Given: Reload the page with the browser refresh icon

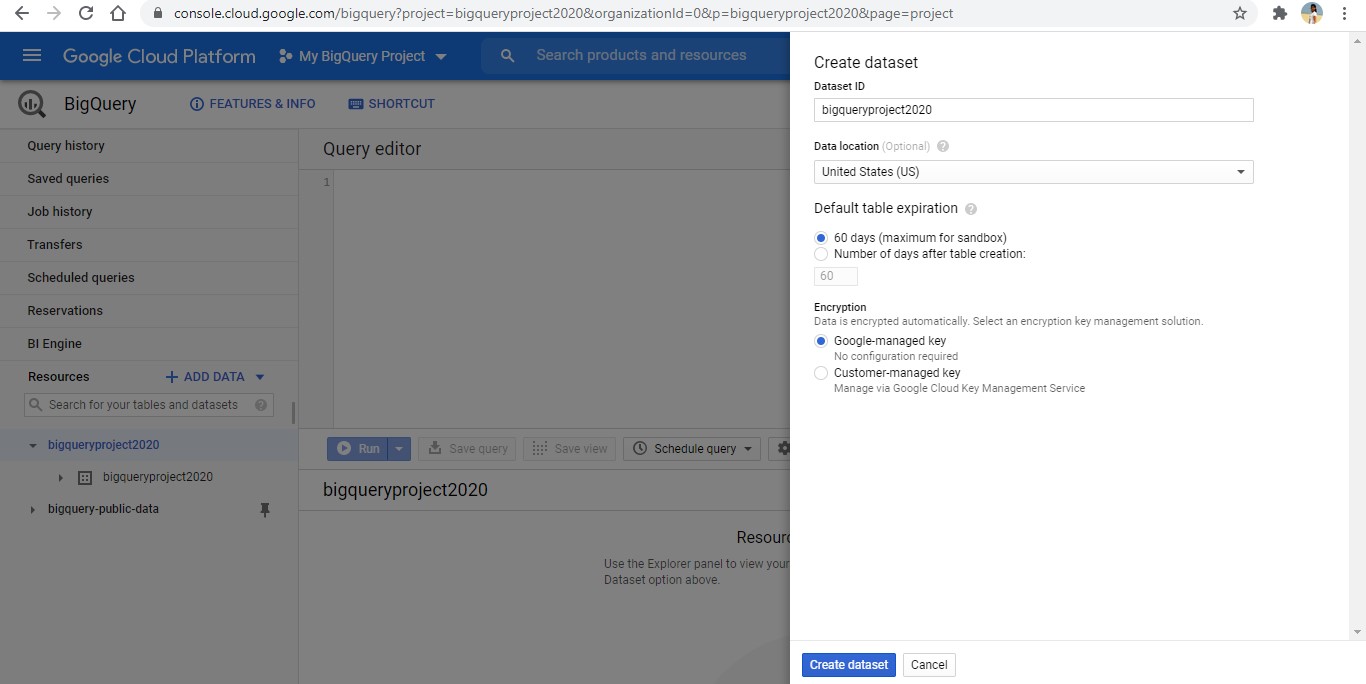Looking at the screenshot, I should (x=86, y=13).
